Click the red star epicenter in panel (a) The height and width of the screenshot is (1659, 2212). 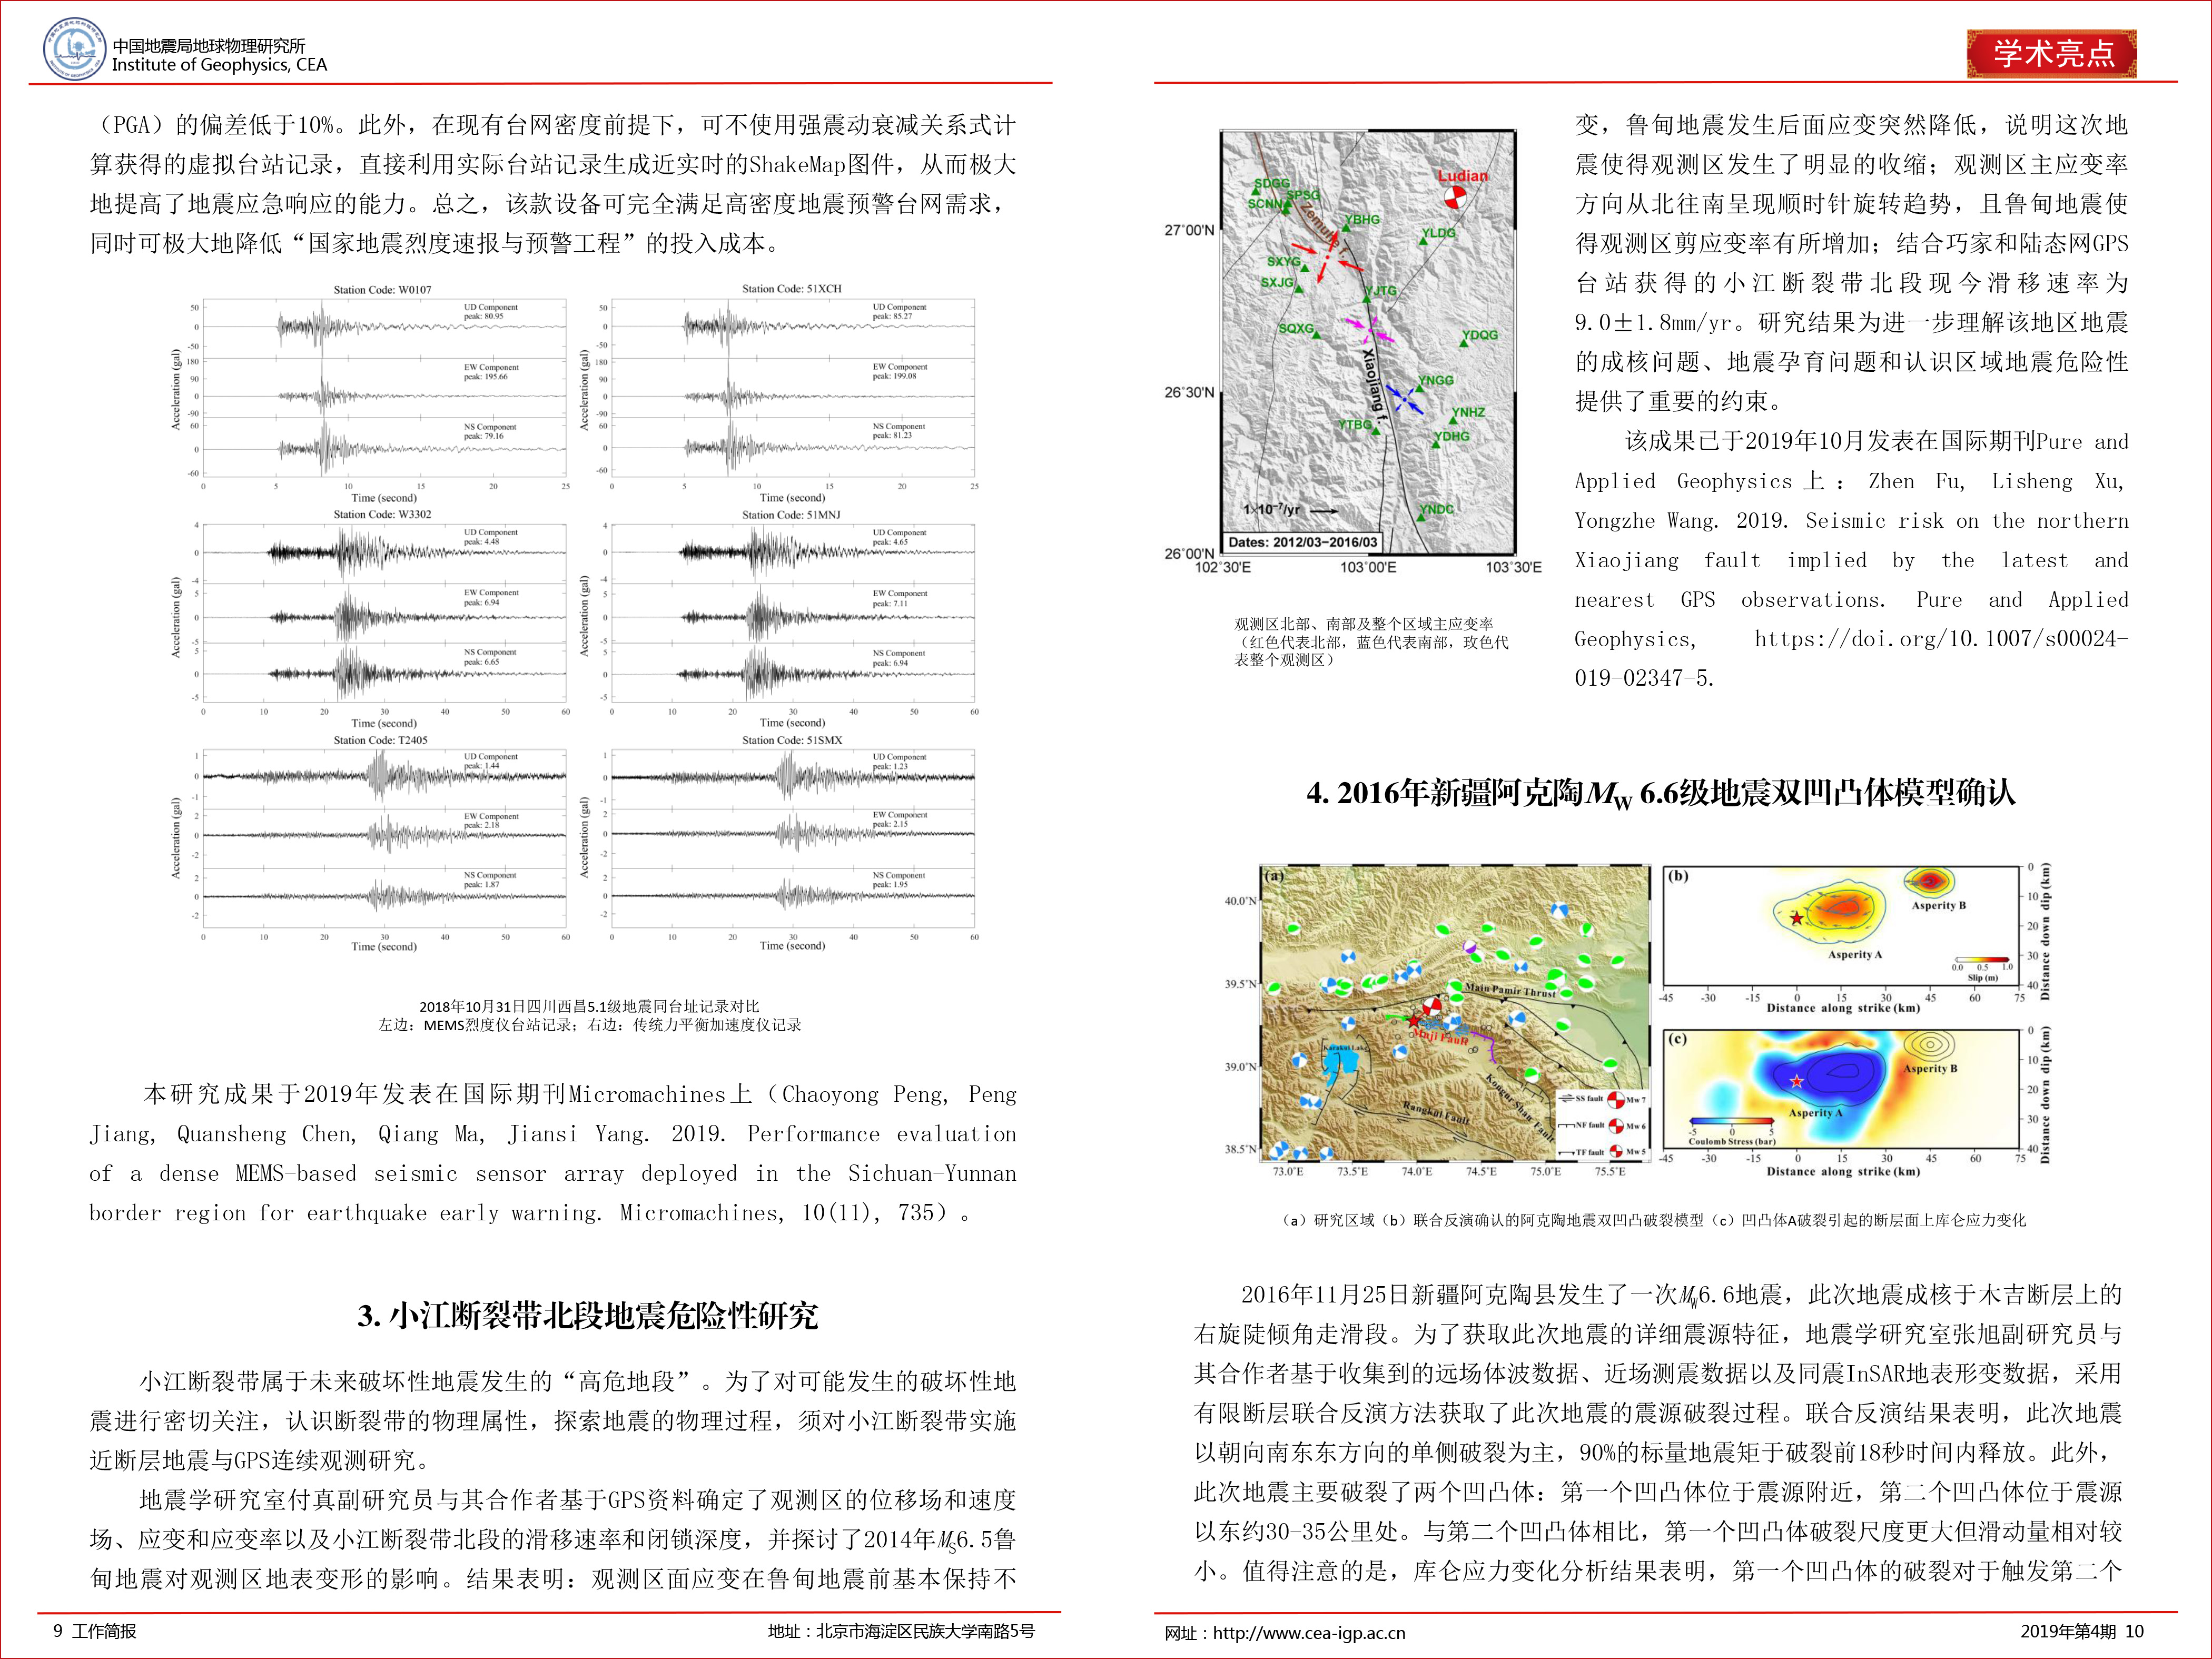pos(1413,1021)
